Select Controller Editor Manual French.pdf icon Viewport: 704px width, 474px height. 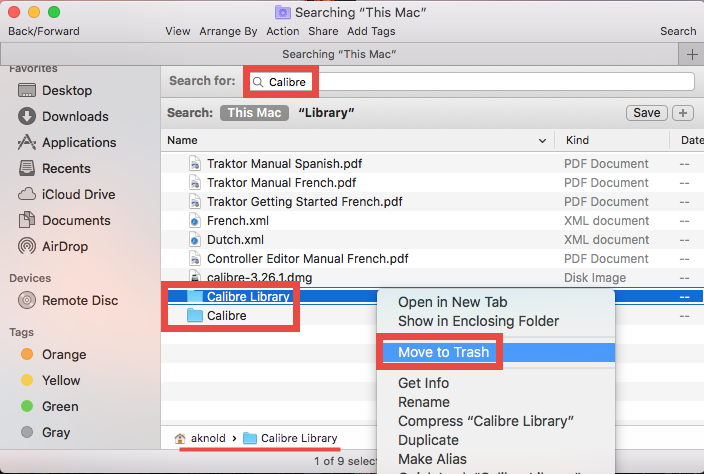click(194, 259)
